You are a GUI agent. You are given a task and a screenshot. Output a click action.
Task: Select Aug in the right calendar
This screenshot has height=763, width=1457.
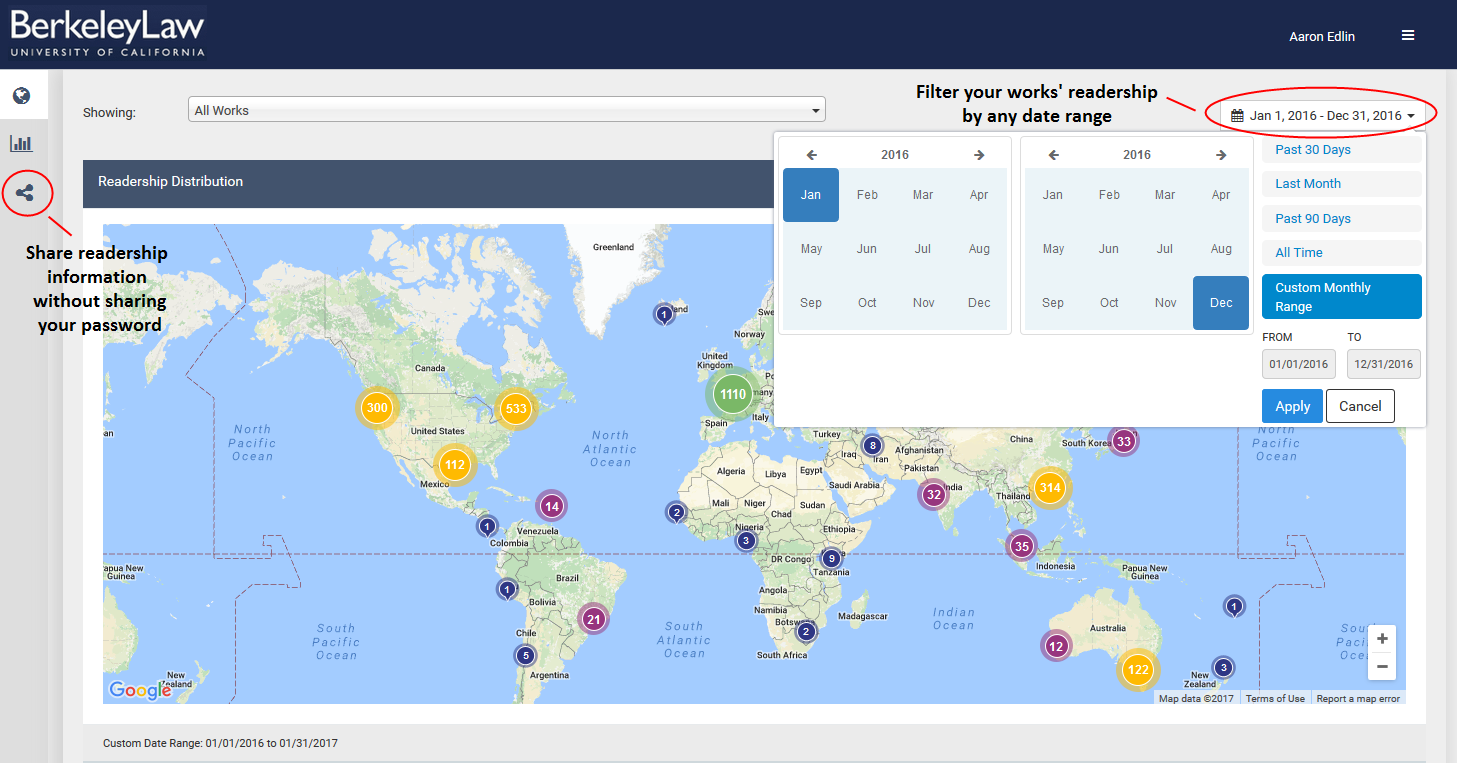1221,249
